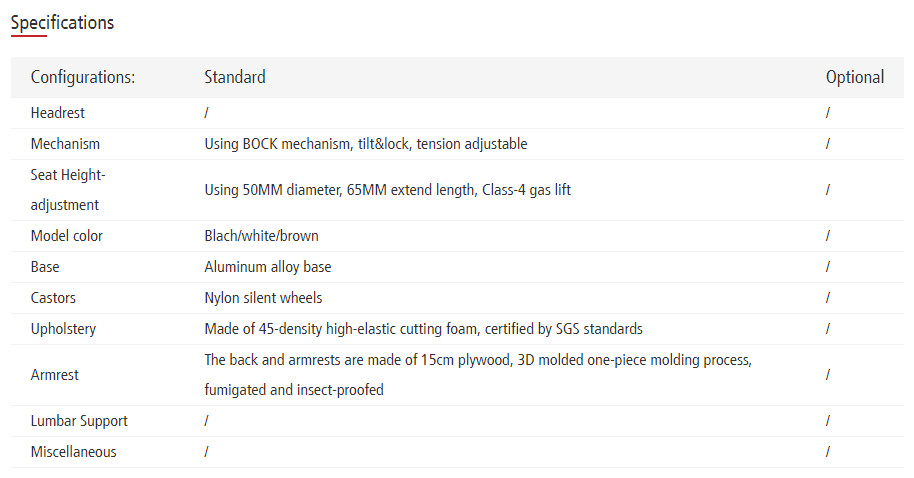This screenshot has height=478, width=914.
Task: Select the Castors row label
Action: click(53, 298)
